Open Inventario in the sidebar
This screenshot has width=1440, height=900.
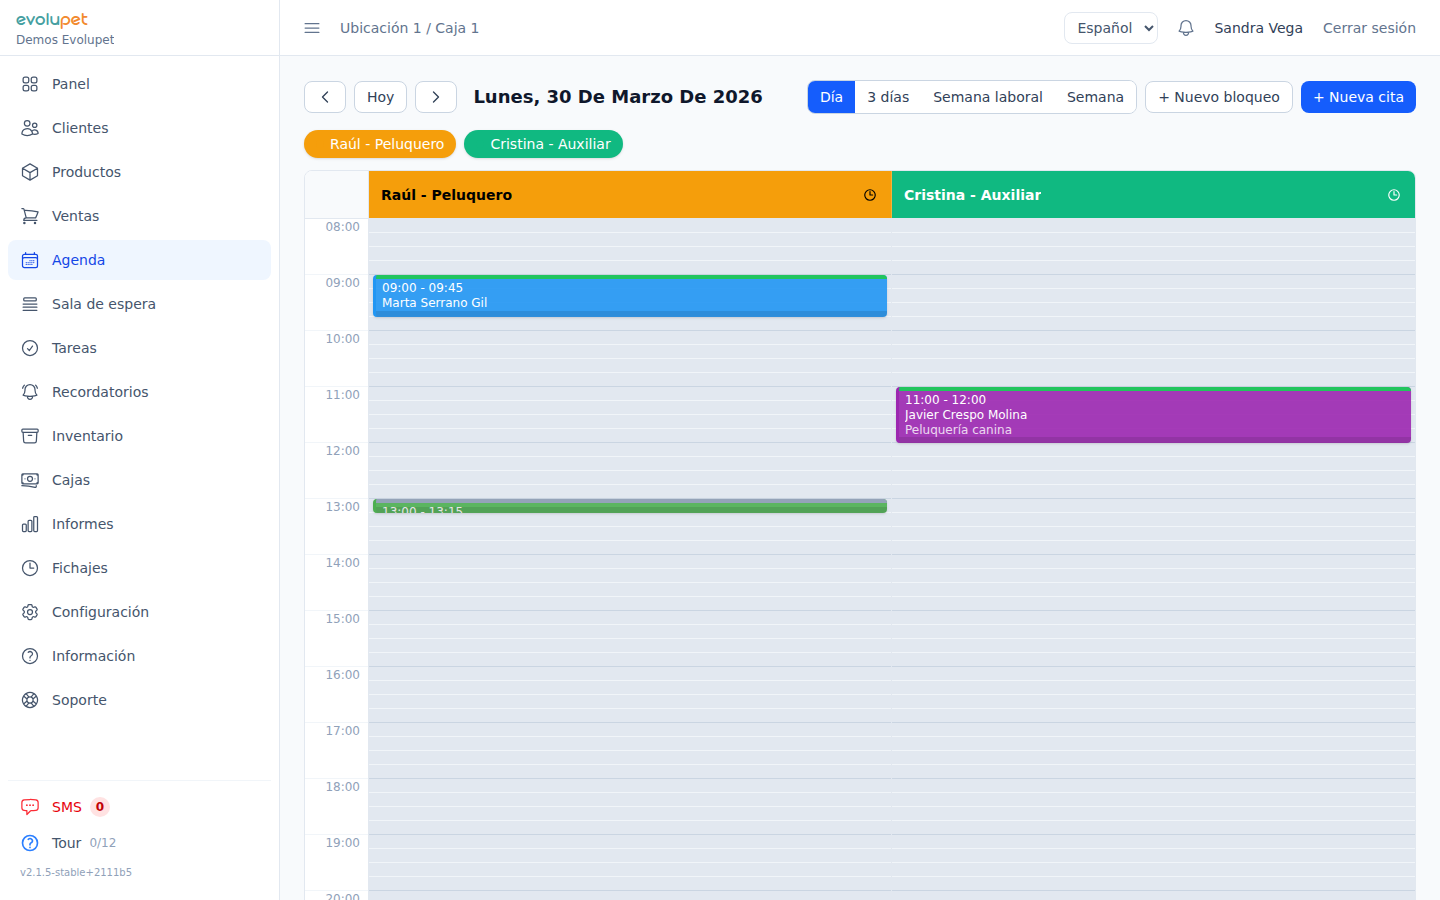pyautogui.click(x=87, y=436)
